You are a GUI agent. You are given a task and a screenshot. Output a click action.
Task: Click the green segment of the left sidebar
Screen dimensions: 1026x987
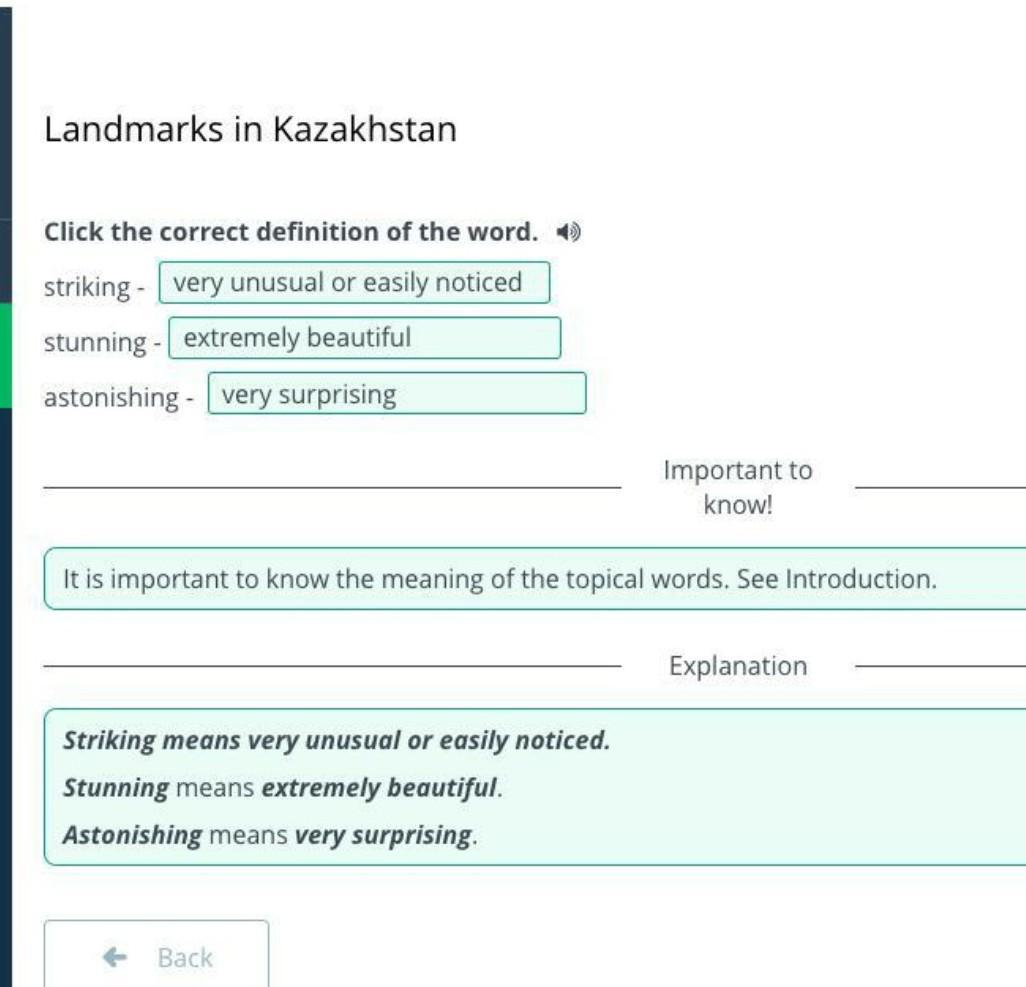tap(5, 355)
